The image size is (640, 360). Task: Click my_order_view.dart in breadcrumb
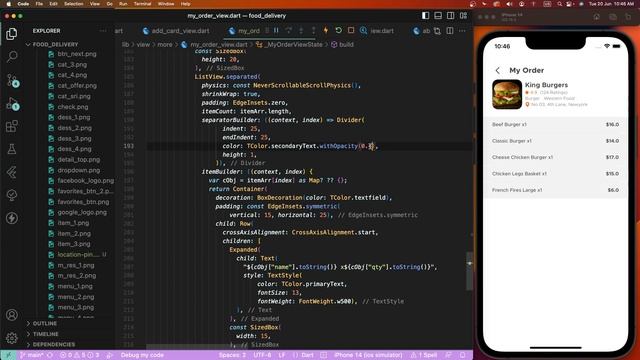pyautogui.click(x=219, y=44)
